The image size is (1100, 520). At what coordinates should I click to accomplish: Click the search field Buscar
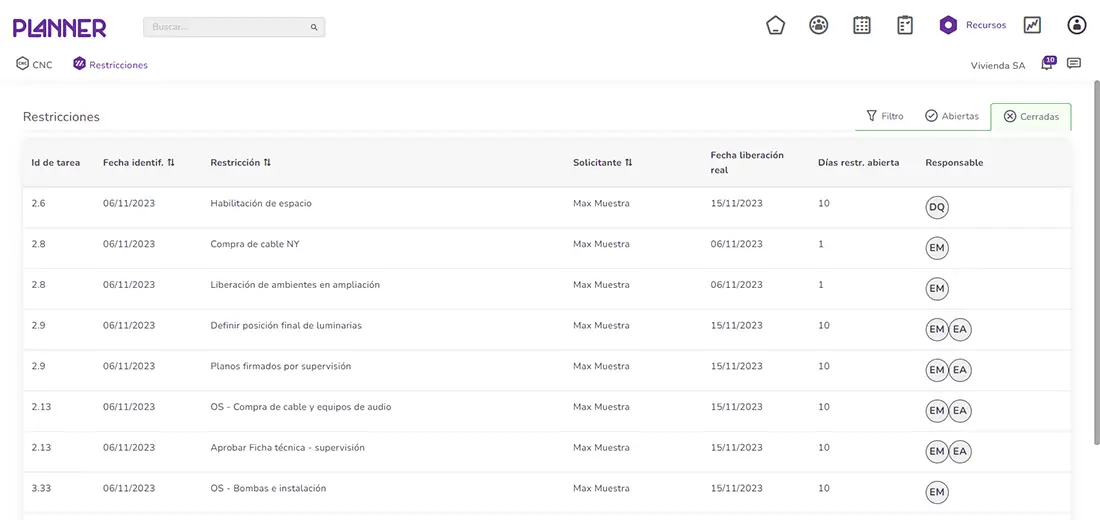pyautogui.click(x=234, y=27)
